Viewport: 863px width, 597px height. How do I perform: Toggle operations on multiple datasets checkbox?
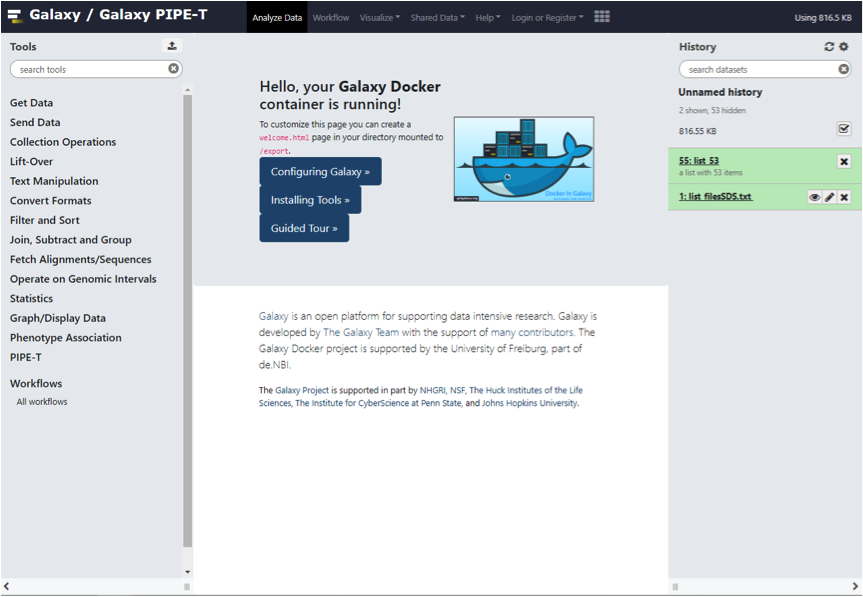point(844,129)
